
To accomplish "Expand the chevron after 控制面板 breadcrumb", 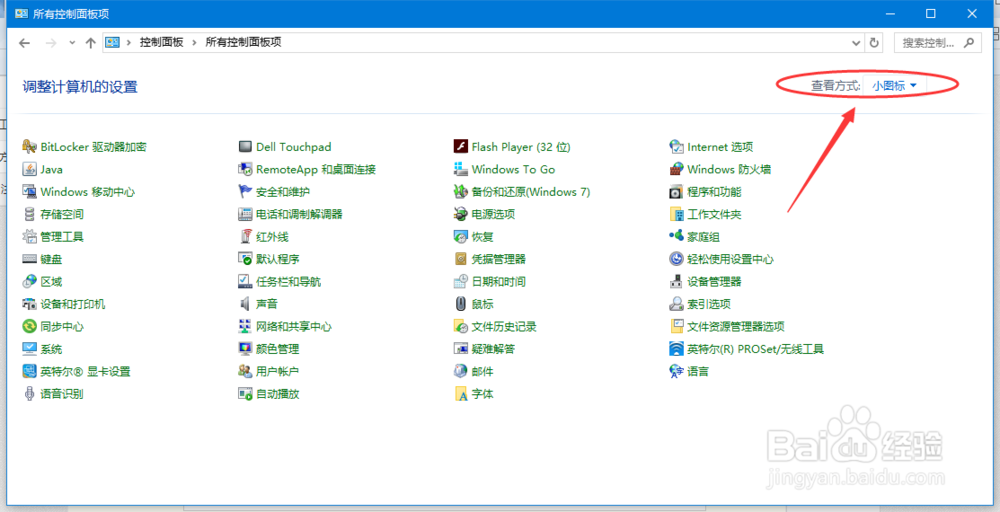I will pyautogui.click(x=195, y=43).
